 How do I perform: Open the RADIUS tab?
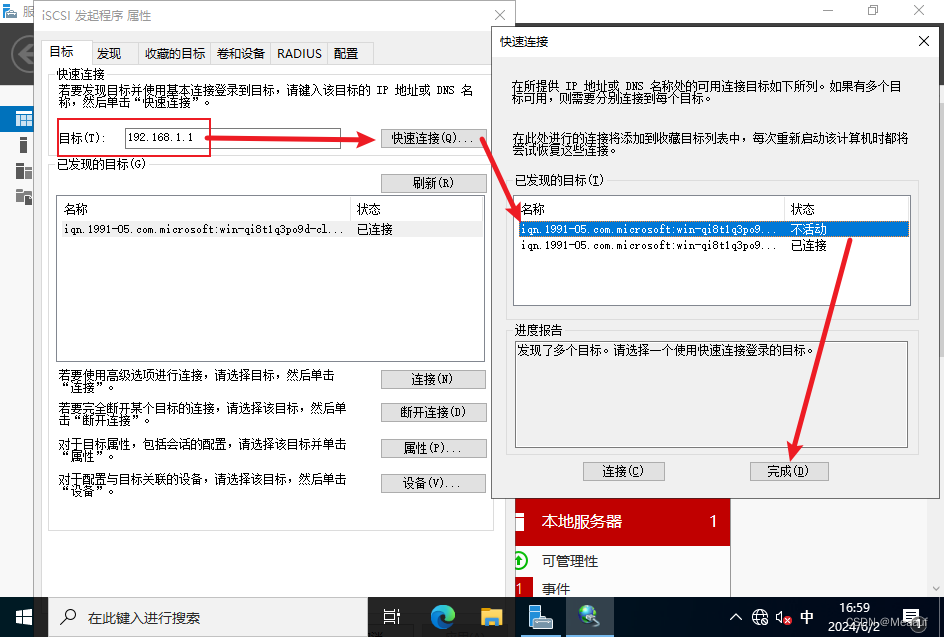[299, 54]
